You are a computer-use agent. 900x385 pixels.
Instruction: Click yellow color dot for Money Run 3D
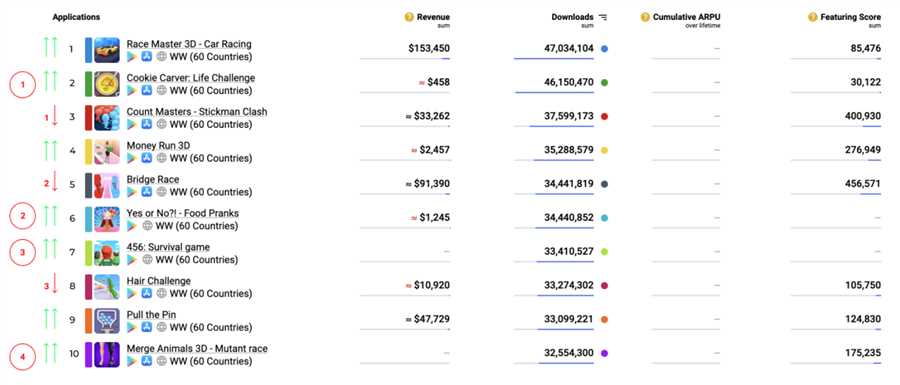[604, 150]
